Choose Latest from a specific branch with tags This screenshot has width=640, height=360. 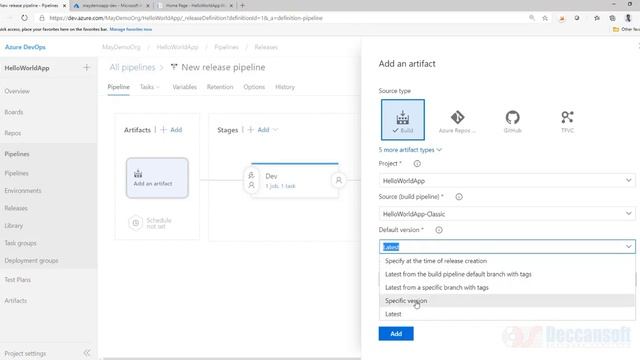(x=507, y=287)
